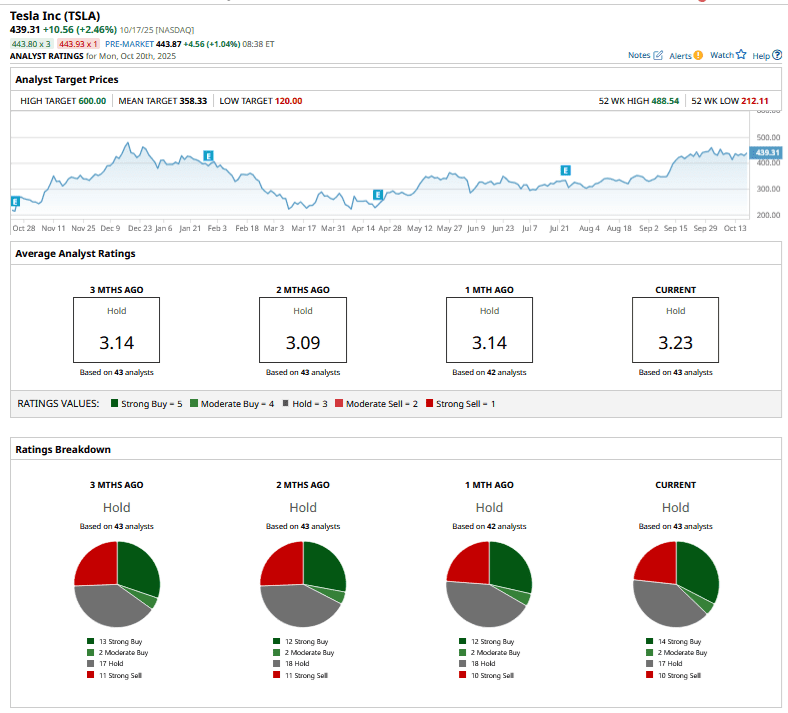The height and width of the screenshot is (713, 788).
Task: Click the Tesla Inc (TSLA) title
Action: click(55, 17)
